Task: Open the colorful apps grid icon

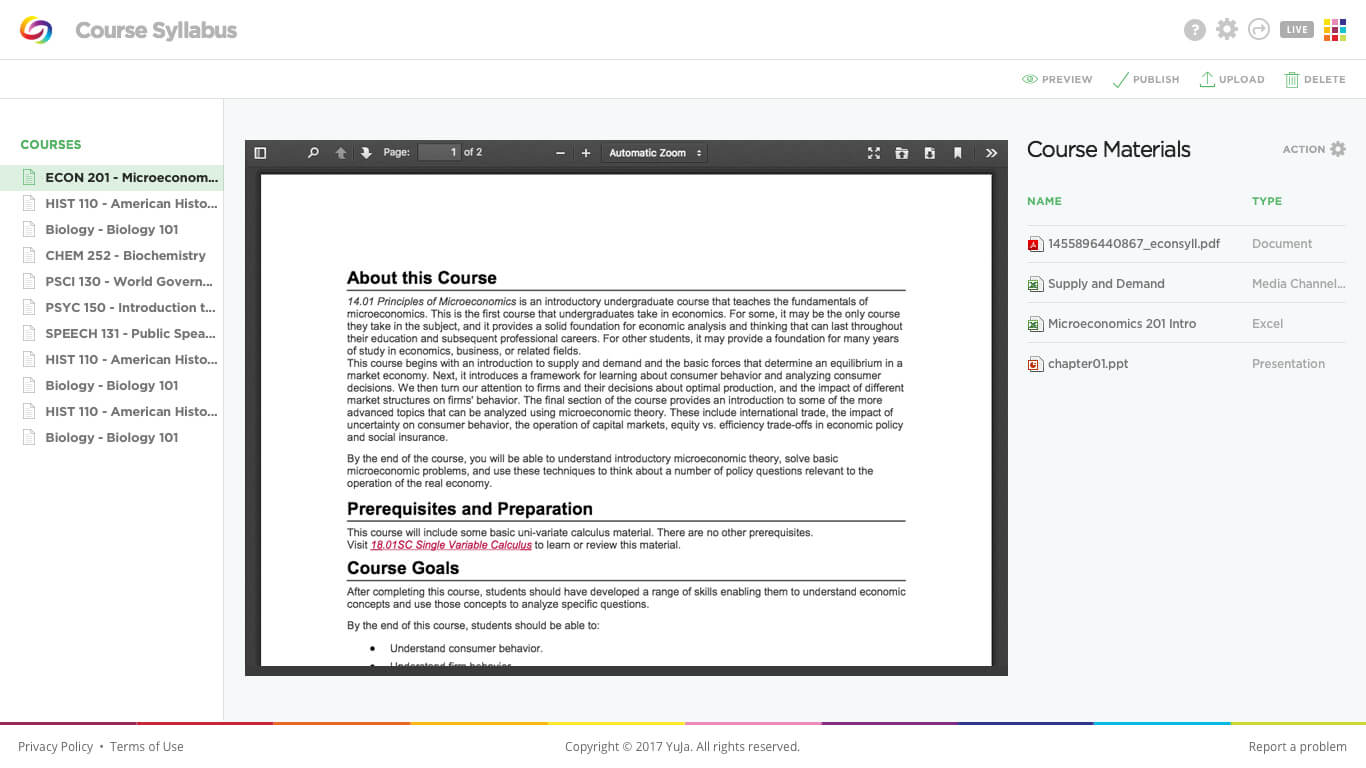Action: 1335,30
